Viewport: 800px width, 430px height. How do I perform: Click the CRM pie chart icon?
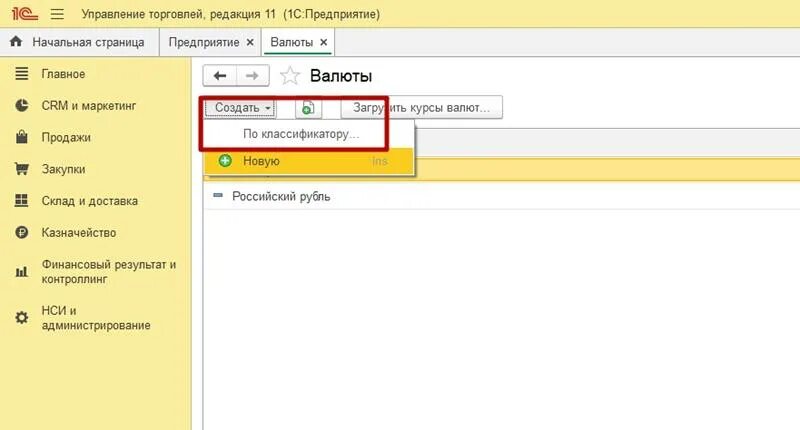[21, 106]
